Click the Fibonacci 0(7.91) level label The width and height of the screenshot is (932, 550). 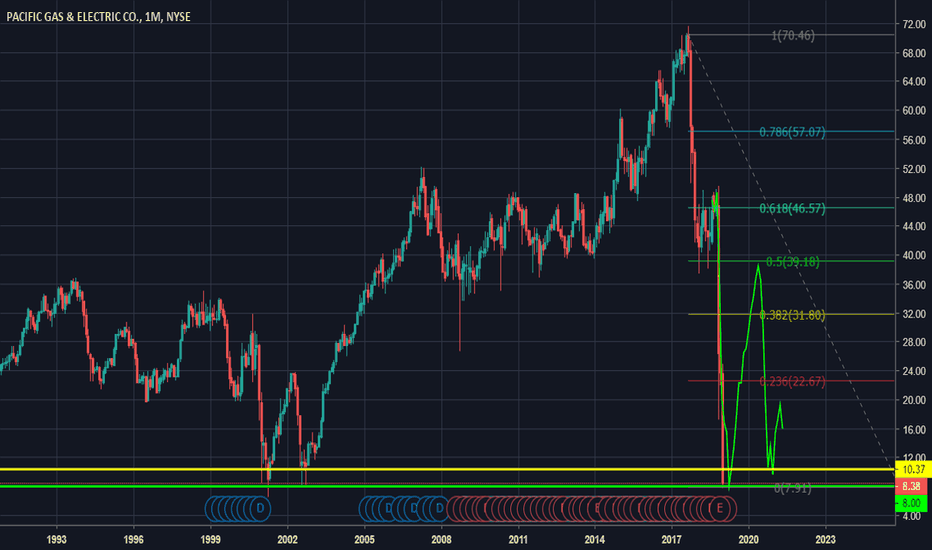[x=792, y=489]
